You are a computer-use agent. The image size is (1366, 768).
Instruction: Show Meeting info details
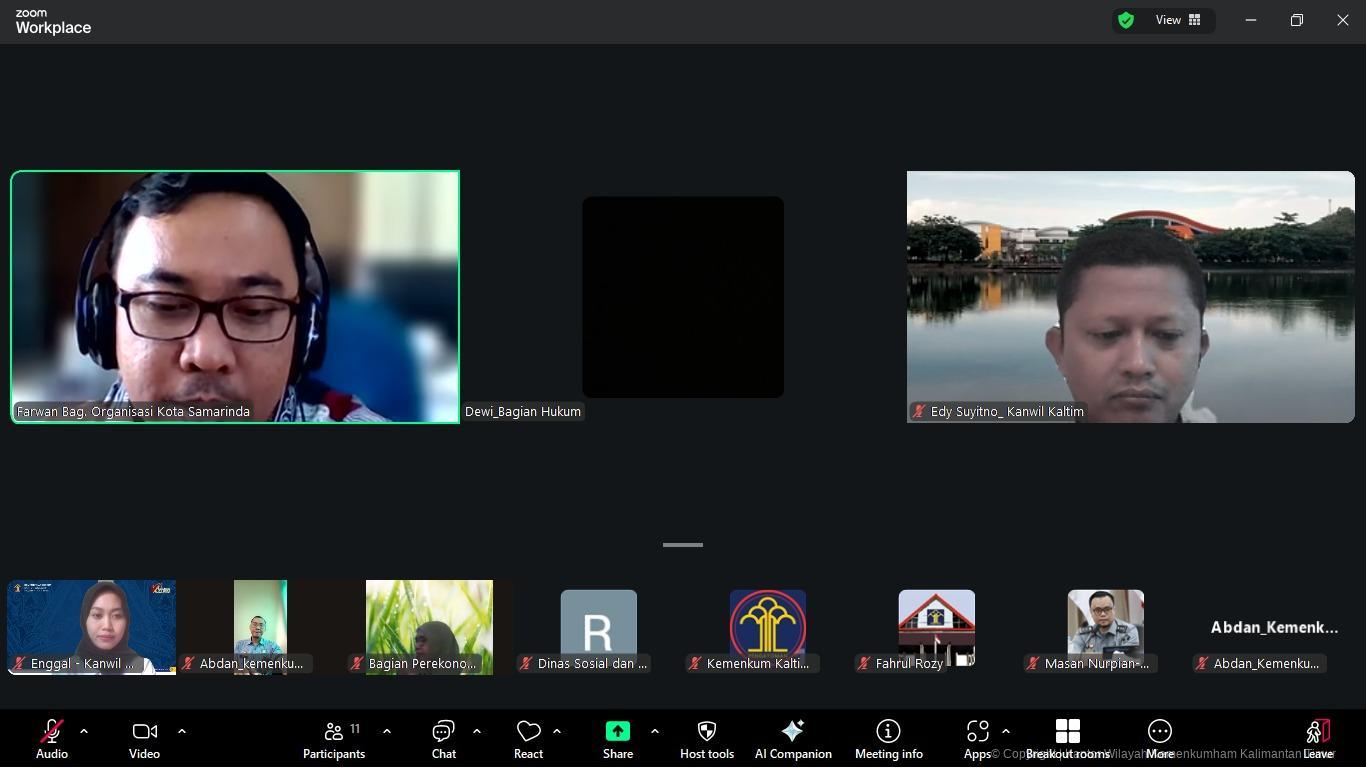click(x=888, y=738)
